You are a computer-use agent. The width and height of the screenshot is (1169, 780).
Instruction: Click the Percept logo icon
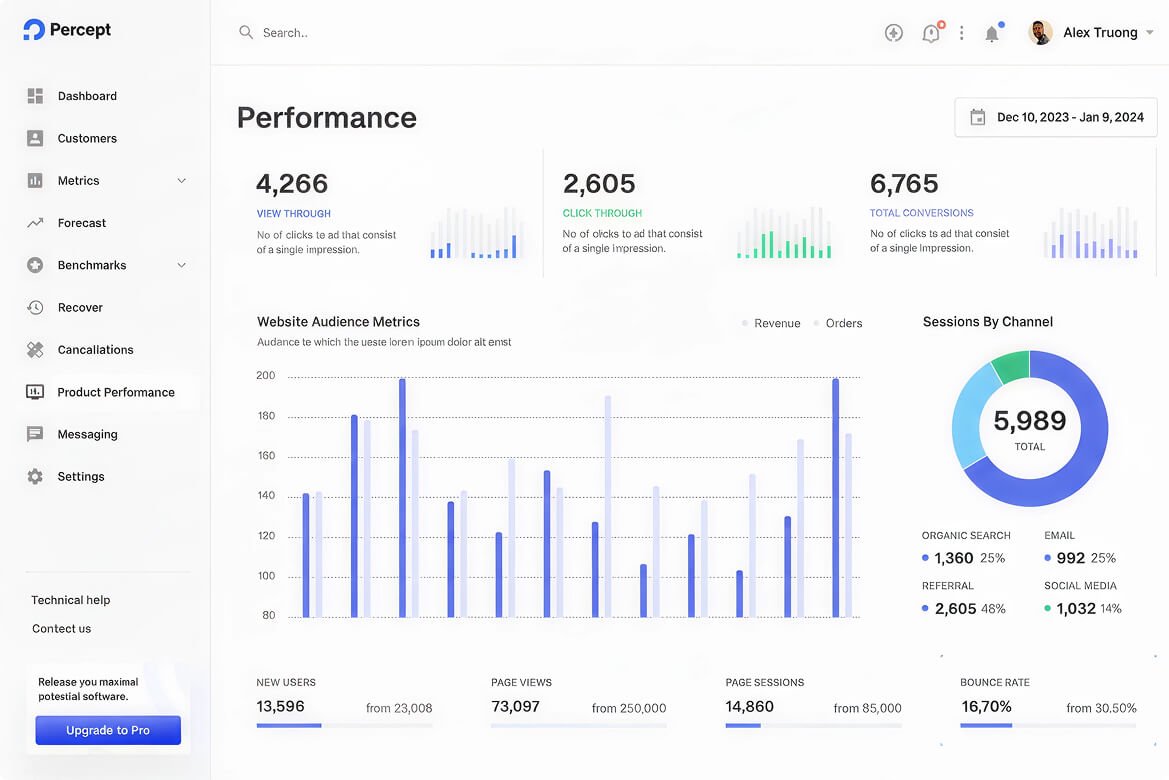point(34,30)
